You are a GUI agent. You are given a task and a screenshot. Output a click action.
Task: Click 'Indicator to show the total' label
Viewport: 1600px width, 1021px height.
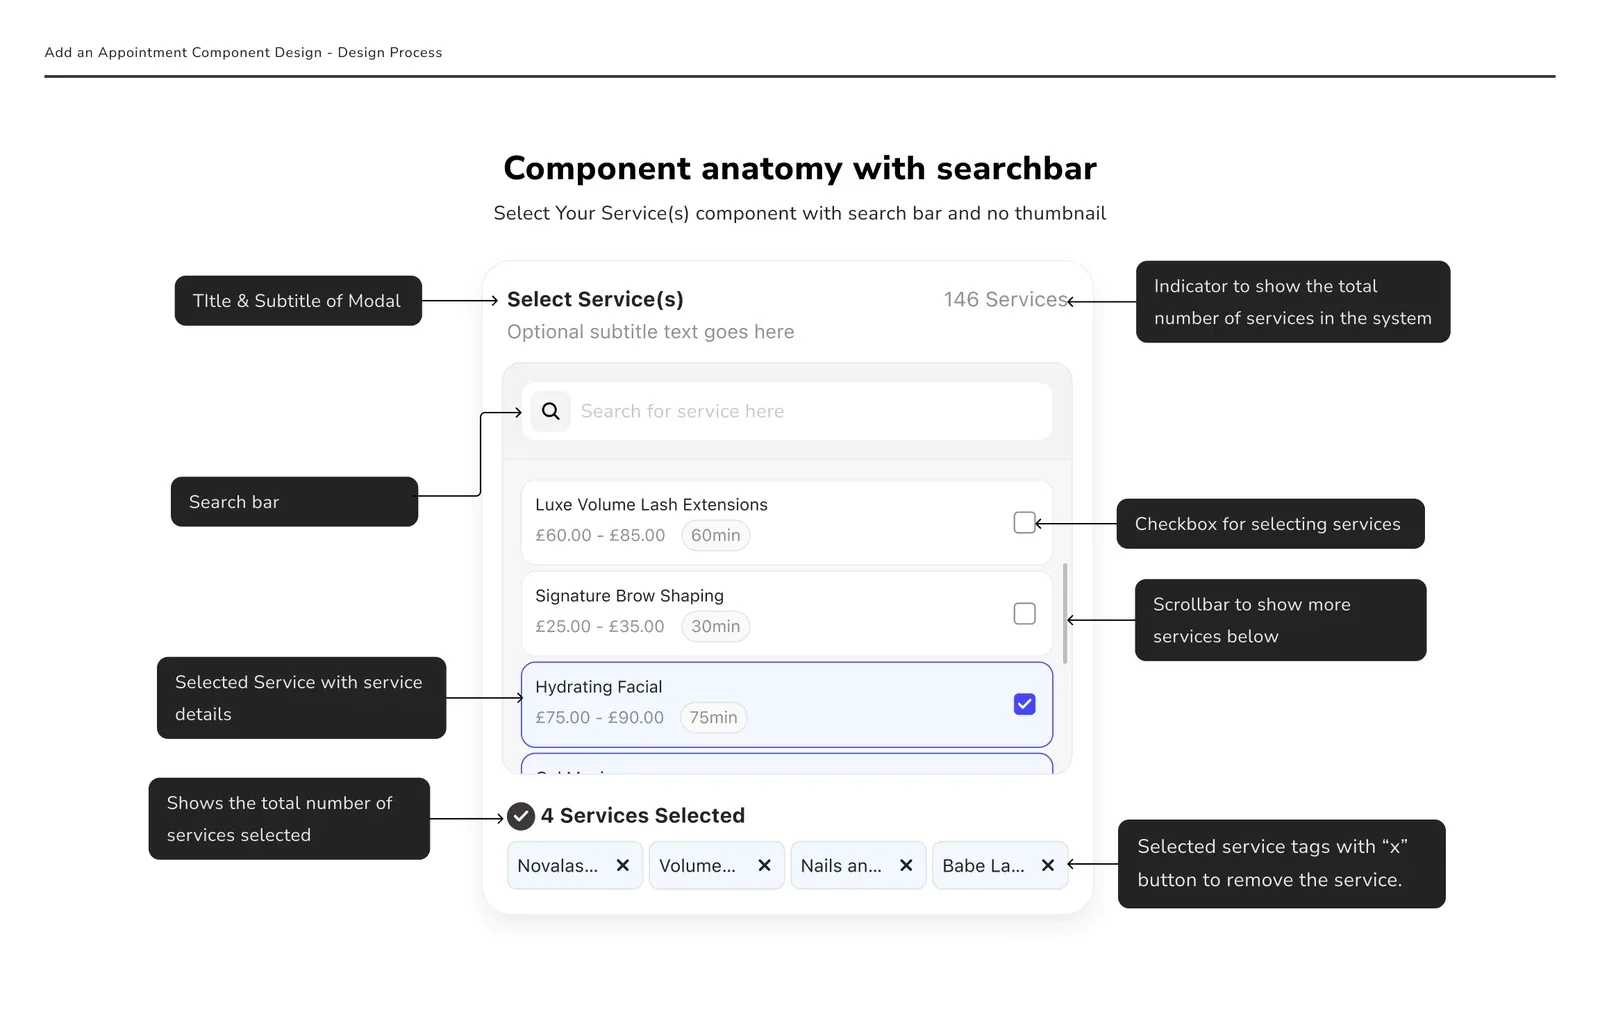[1293, 302]
